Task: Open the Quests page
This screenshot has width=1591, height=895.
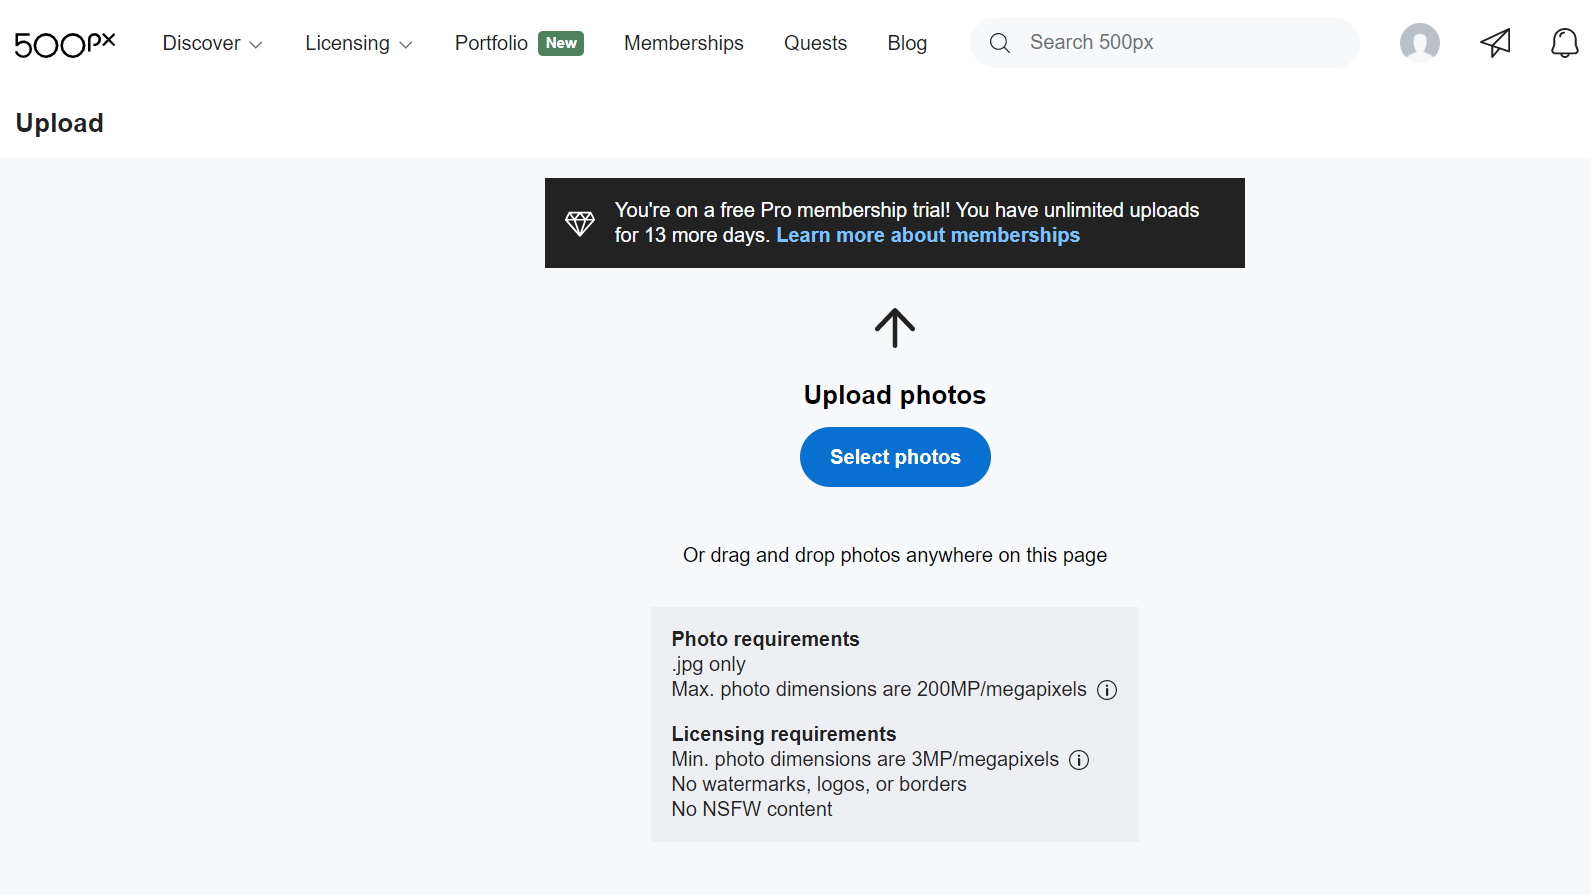Action: tap(815, 43)
